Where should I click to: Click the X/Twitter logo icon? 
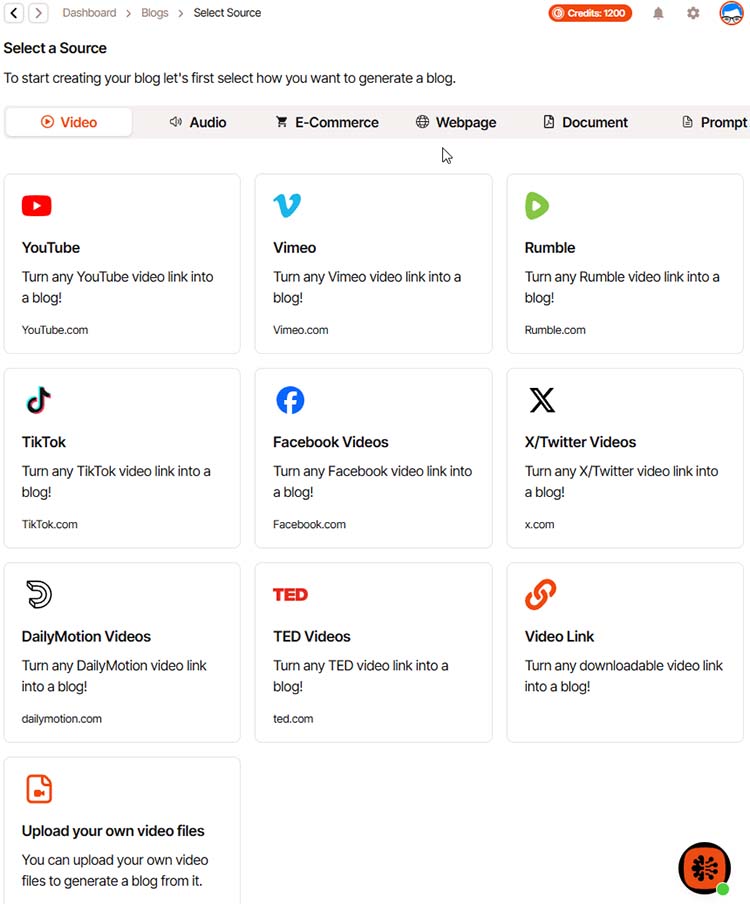(542, 400)
